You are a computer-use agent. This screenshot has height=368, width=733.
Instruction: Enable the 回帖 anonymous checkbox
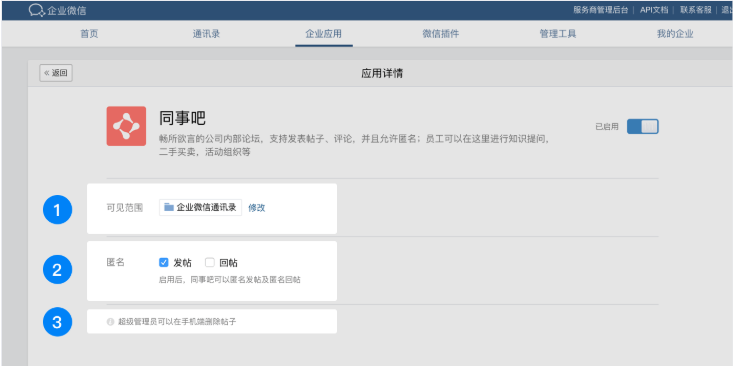click(x=209, y=262)
